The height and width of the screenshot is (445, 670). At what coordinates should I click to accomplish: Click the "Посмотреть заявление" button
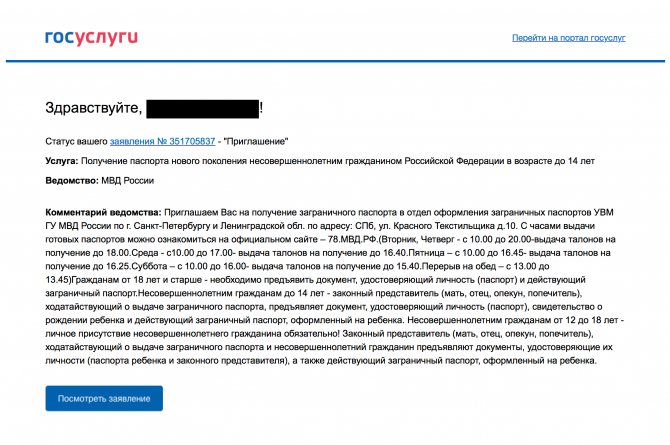(104, 398)
